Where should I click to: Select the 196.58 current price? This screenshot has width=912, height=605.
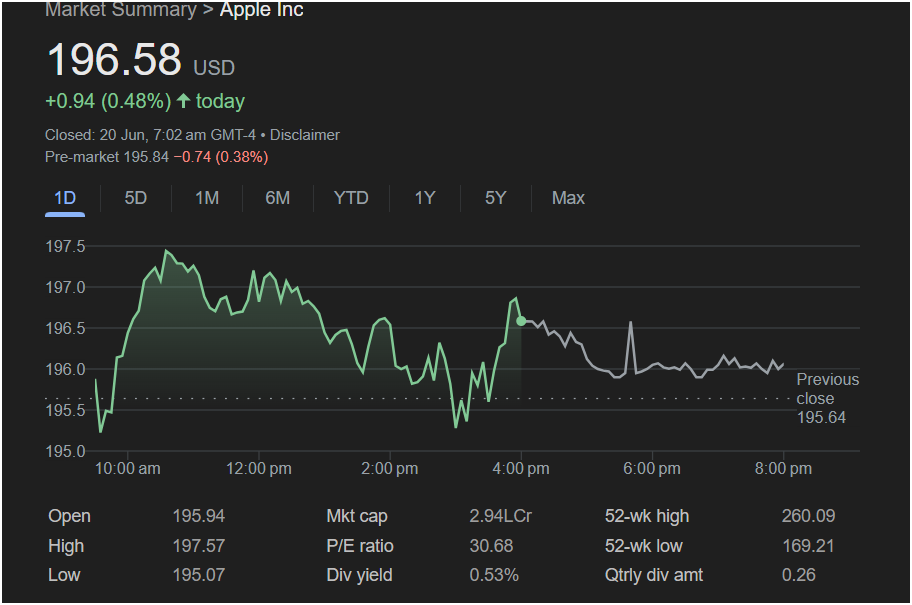pos(114,59)
